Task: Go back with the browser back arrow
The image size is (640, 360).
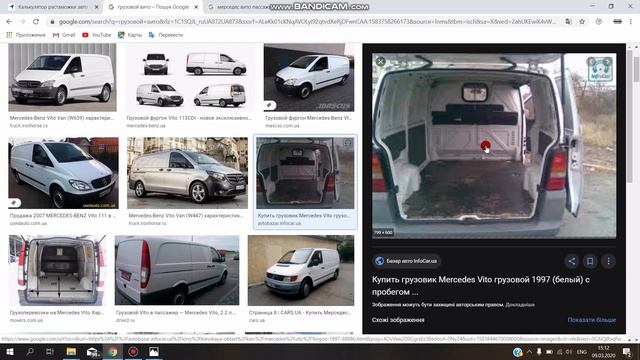Action: point(9,22)
